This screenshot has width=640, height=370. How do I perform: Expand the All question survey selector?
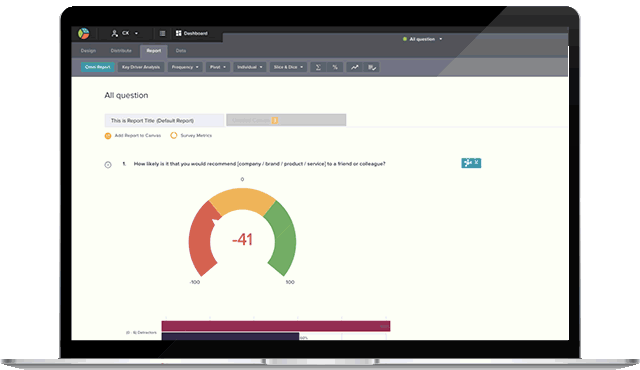click(422, 39)
